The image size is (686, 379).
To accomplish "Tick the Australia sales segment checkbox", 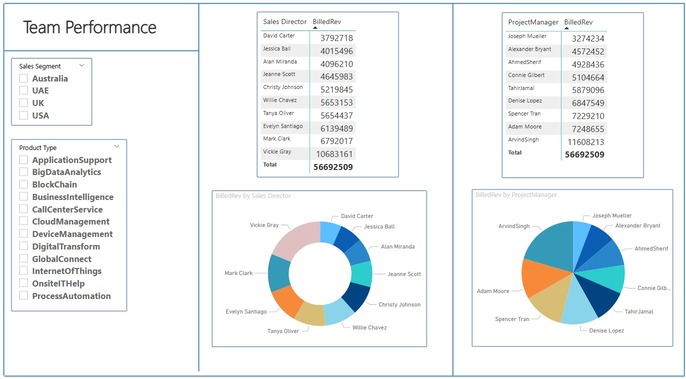I will tap(24, 78).
